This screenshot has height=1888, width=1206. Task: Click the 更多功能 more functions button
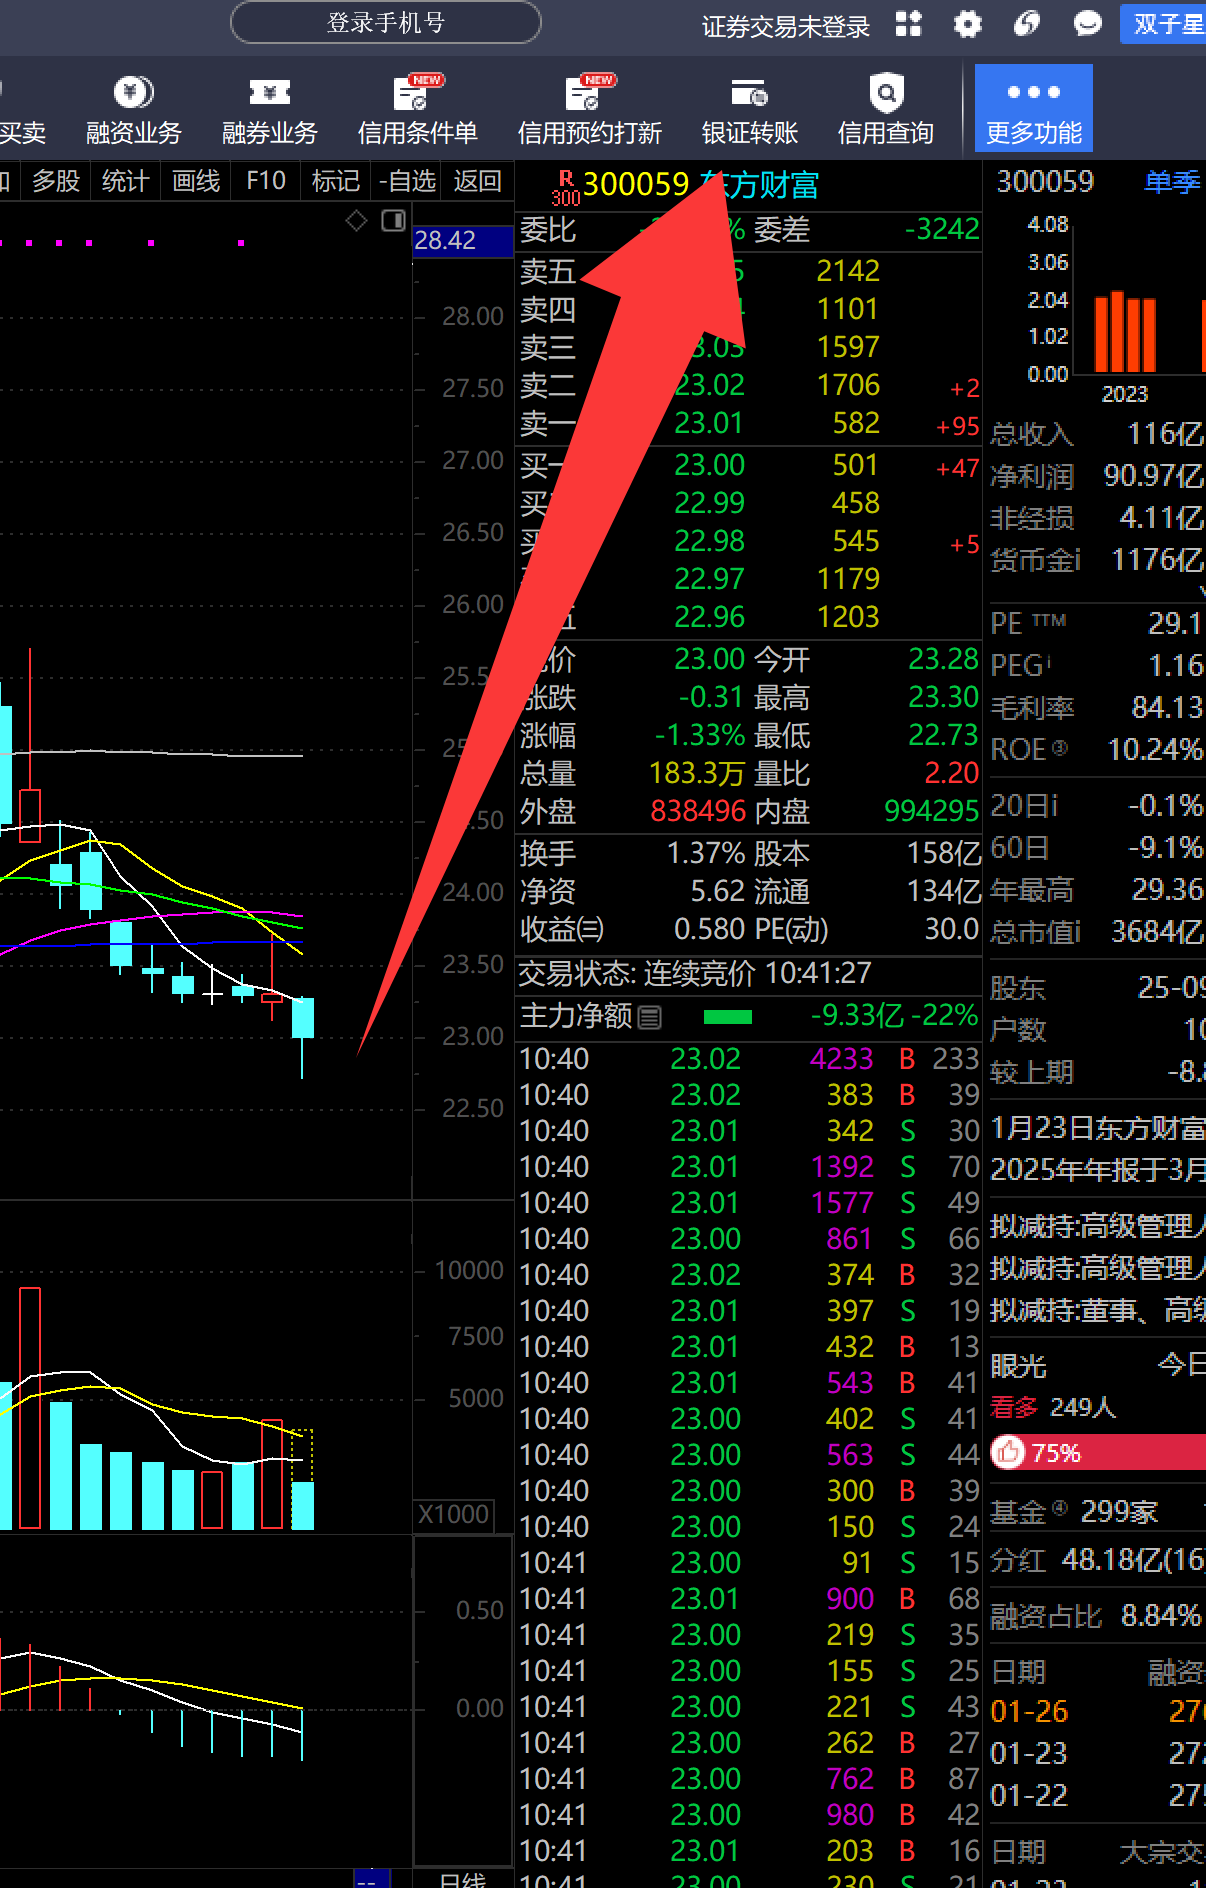tap(1033, 108)
